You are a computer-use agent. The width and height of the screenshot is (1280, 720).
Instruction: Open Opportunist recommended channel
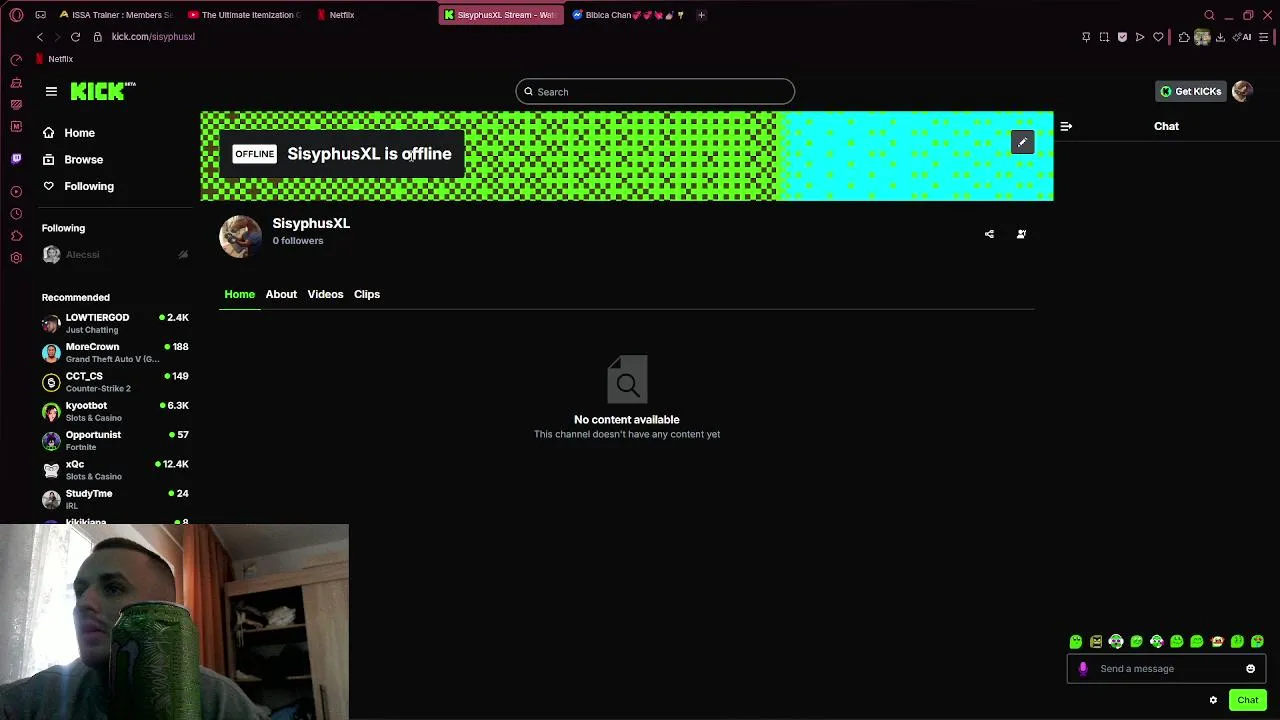115,440
